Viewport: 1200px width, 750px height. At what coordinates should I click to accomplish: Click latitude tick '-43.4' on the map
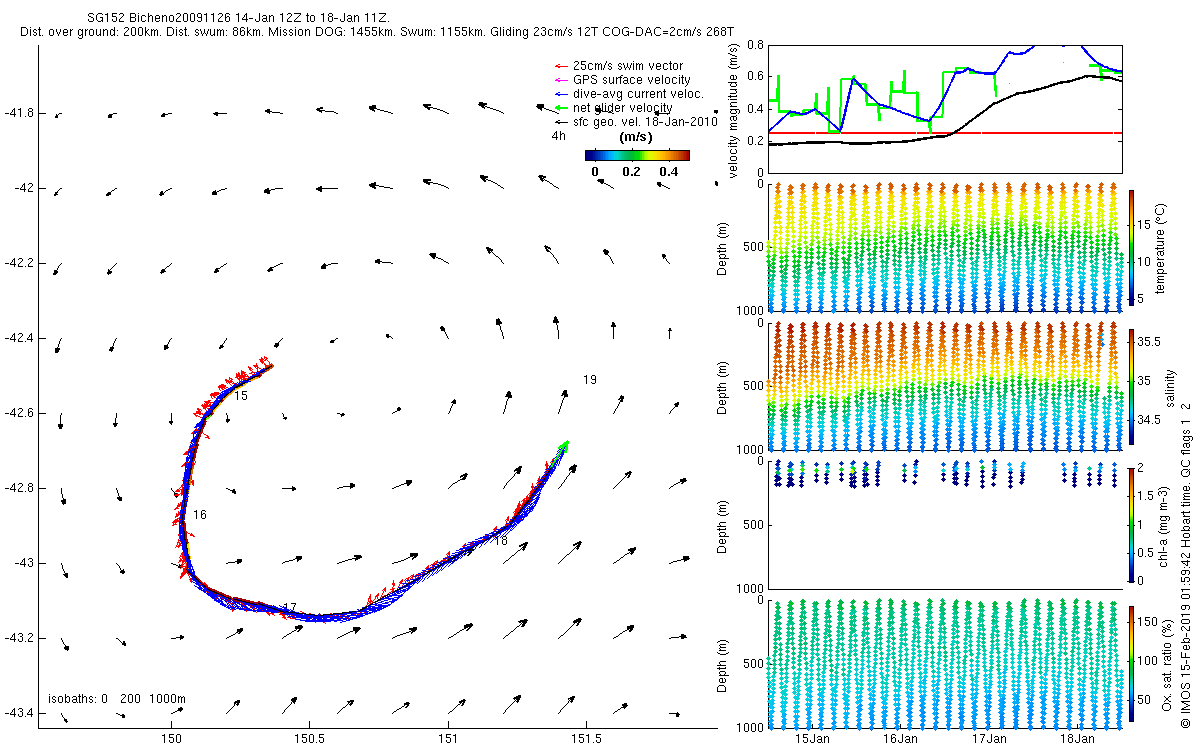coord(18,713)
